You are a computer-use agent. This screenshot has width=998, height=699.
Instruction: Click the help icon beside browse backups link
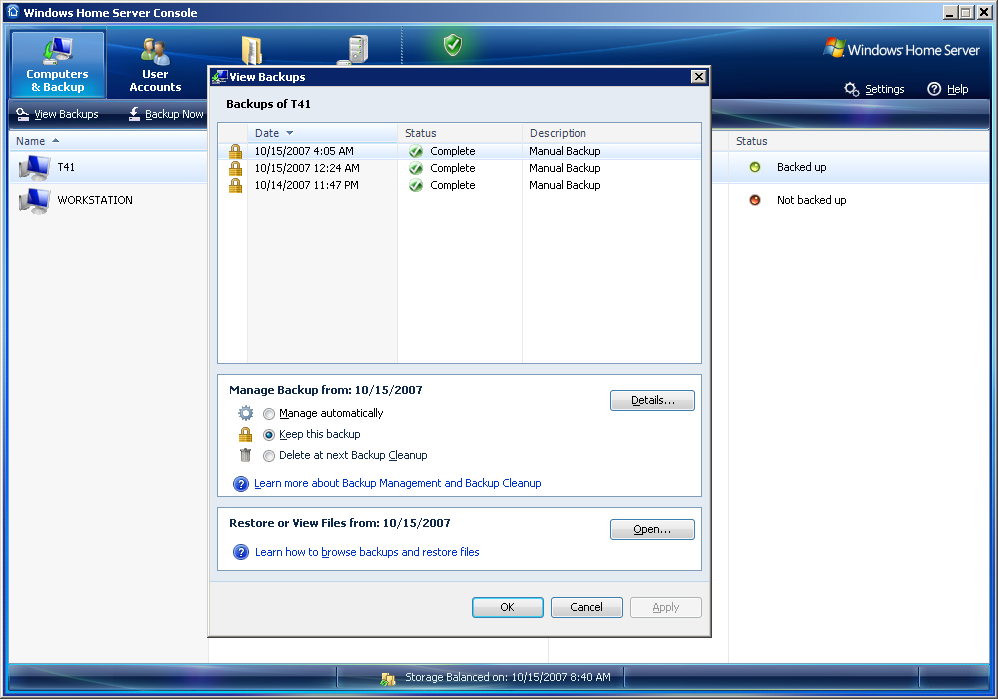241,552
